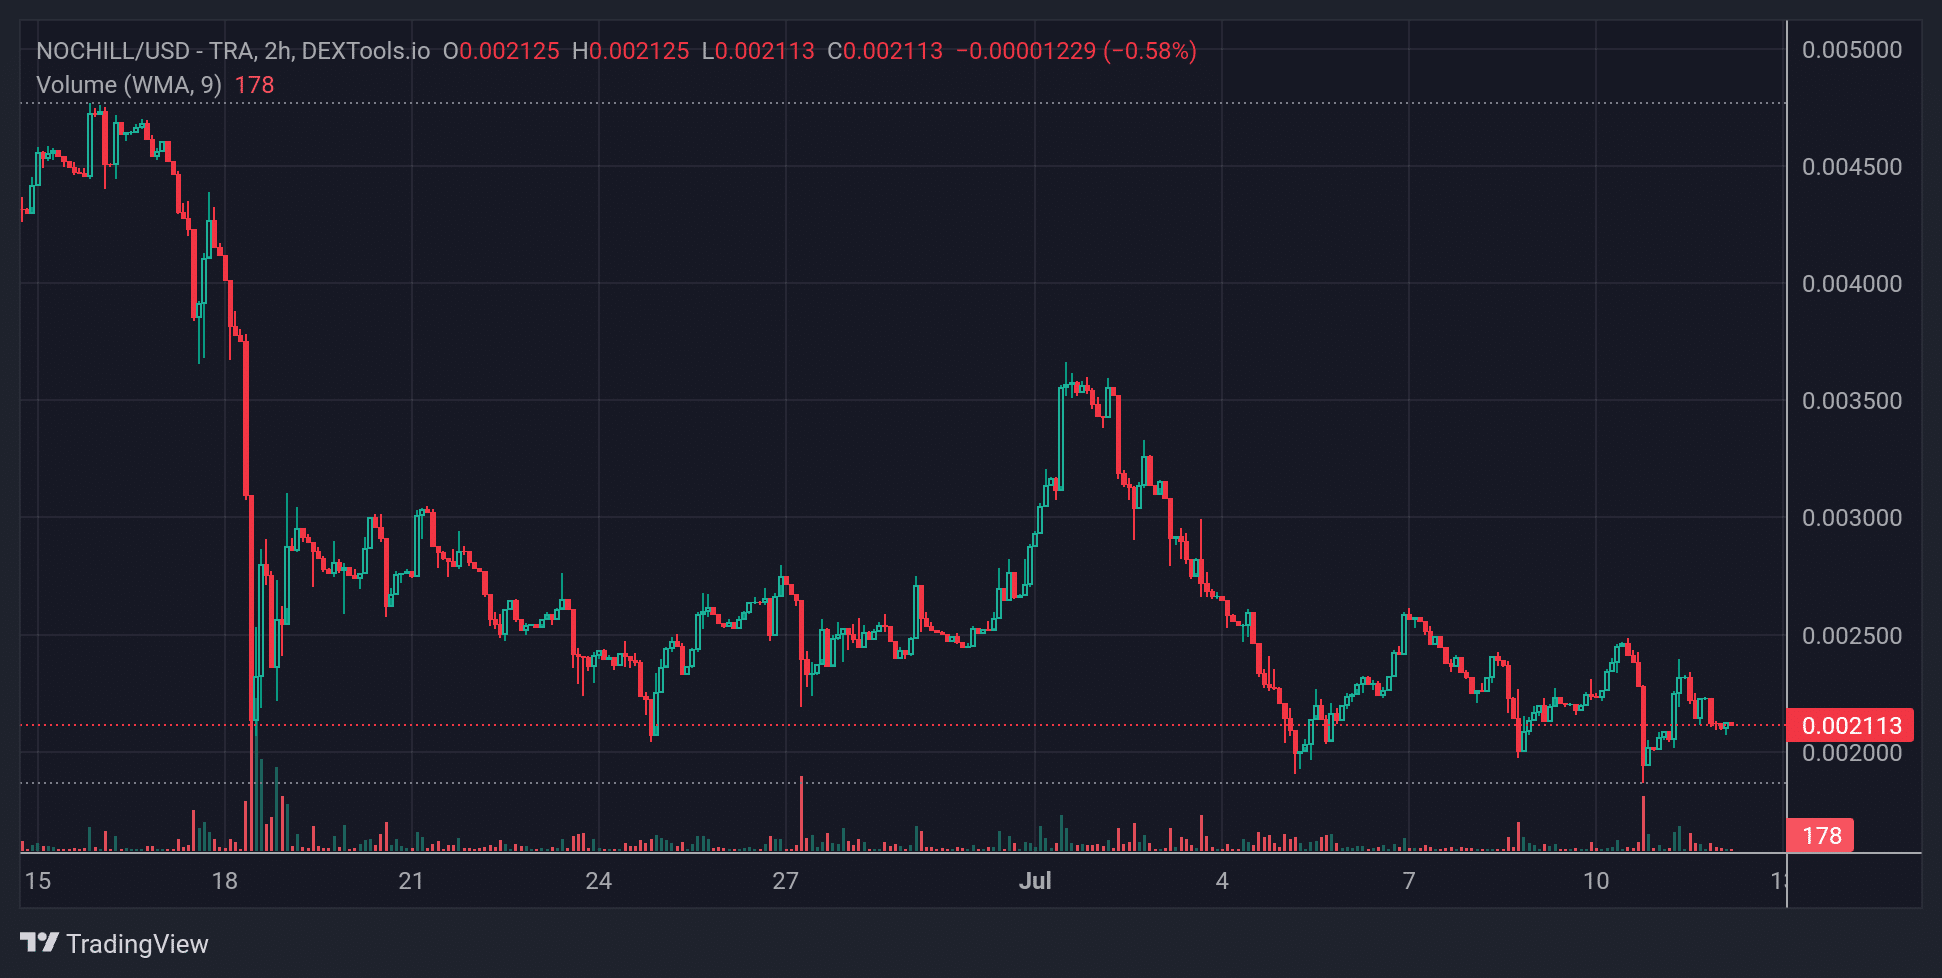Click the date label 15 on time axis
Image resolution: width=1942 pixels, height=978 pixels.
point(38,881)
